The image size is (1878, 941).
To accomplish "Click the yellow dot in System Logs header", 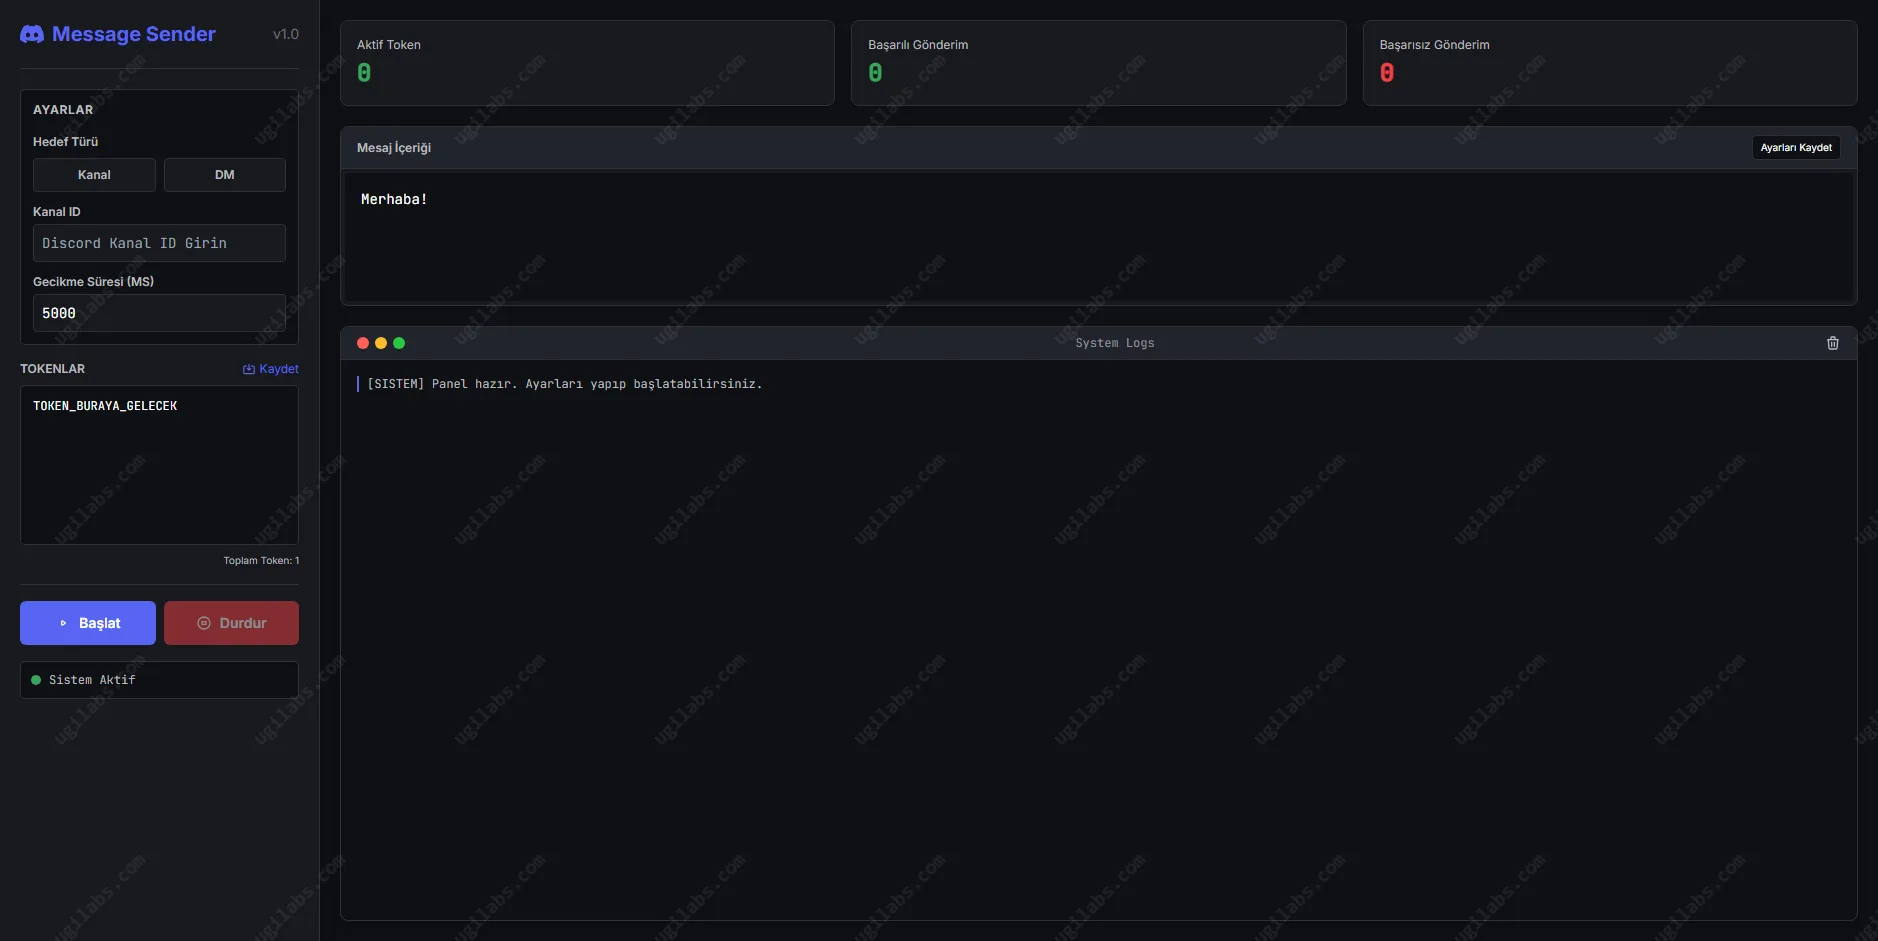I will pos(381,343).
